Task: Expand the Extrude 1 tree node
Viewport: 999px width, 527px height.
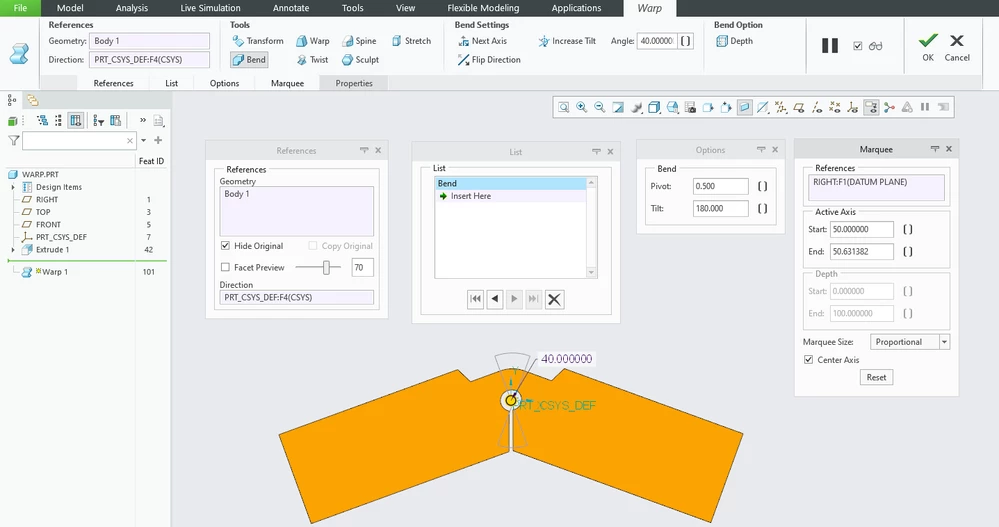Action: point(13,250)
